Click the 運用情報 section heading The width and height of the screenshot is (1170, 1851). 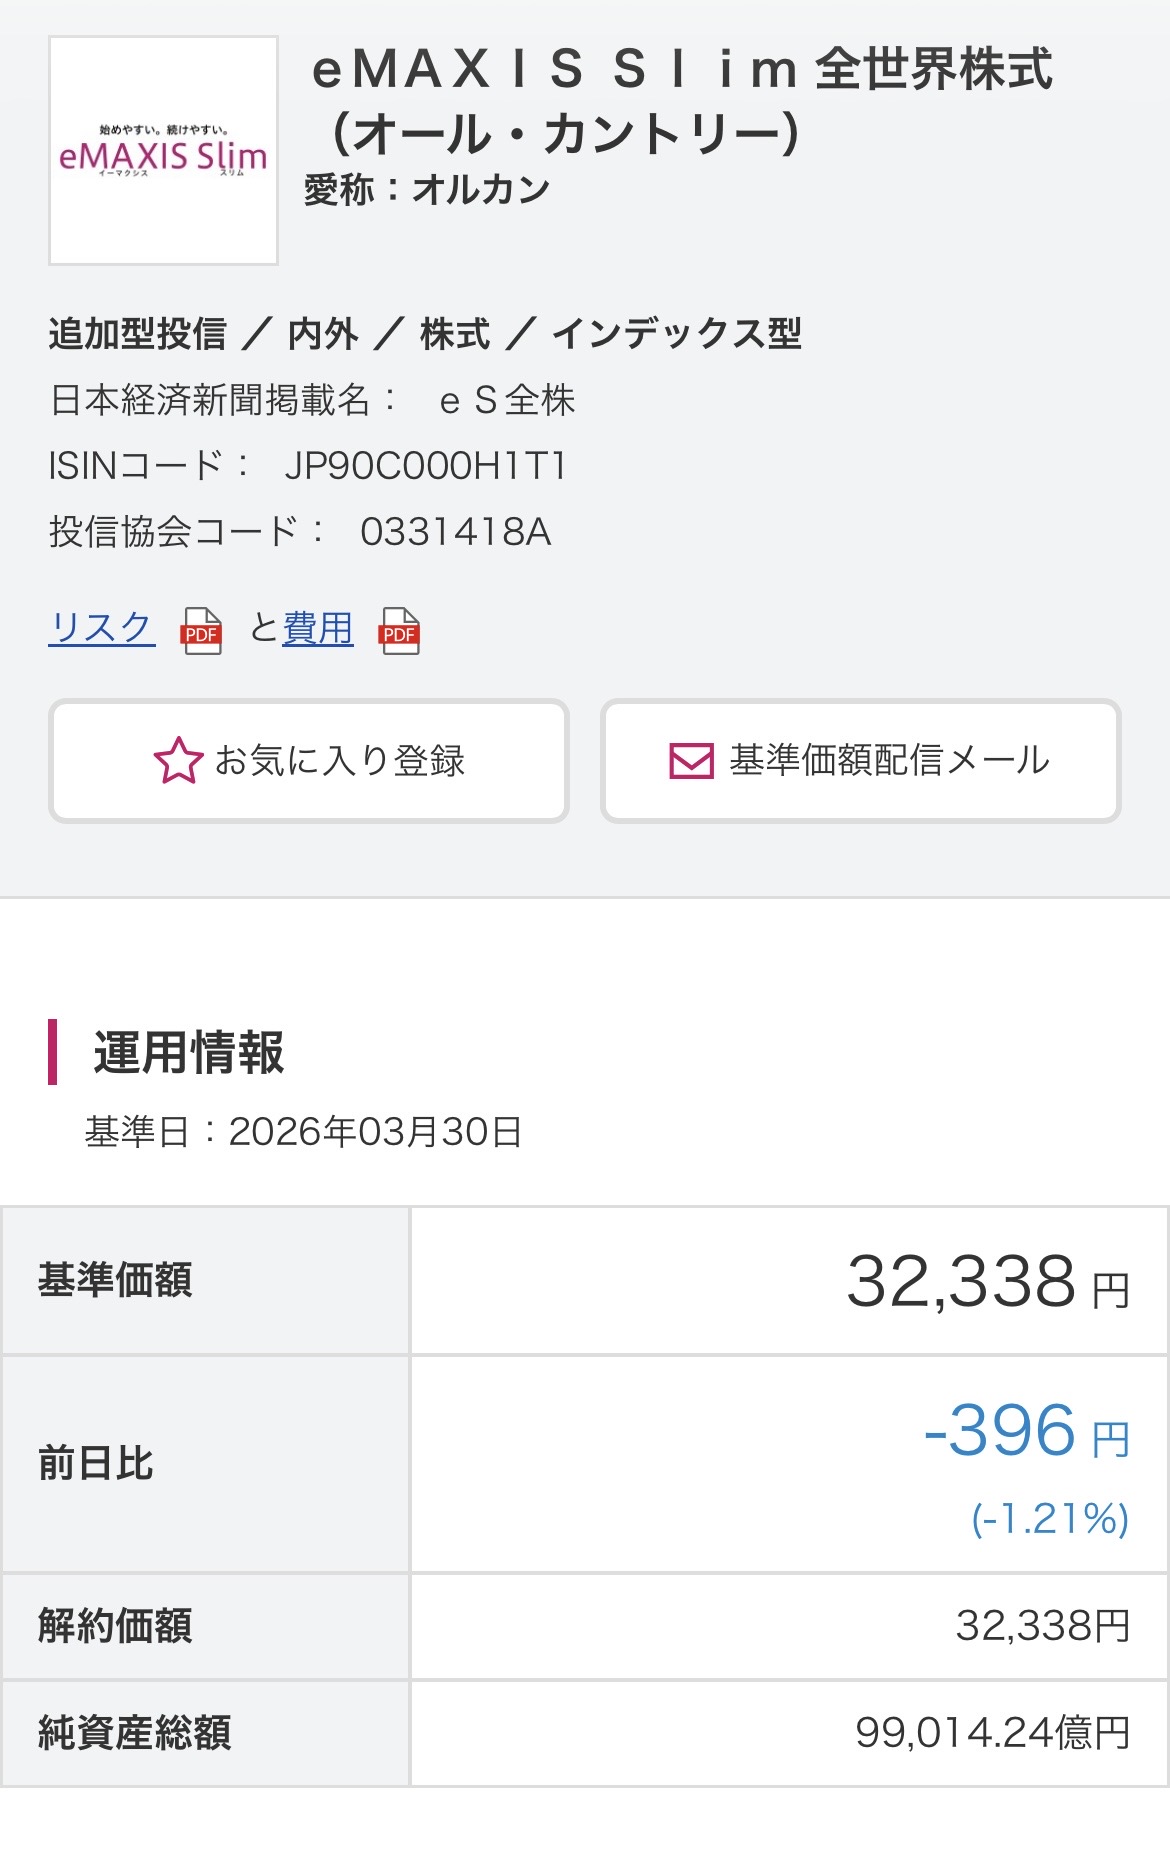[x=189, y=1053]
